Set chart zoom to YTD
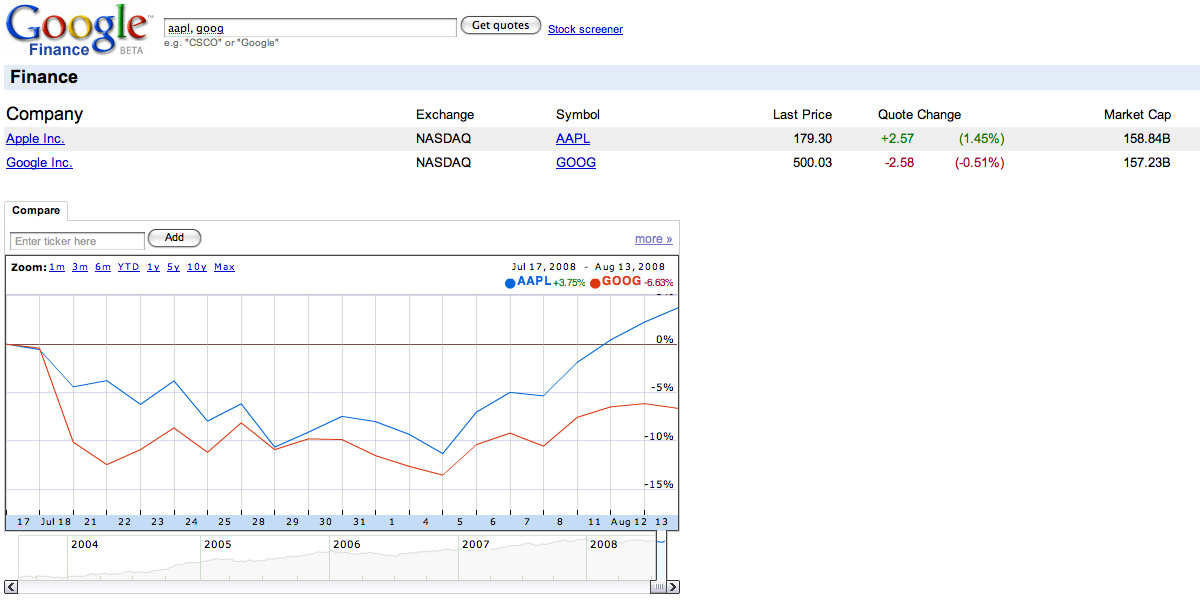 tap(129, 267)
